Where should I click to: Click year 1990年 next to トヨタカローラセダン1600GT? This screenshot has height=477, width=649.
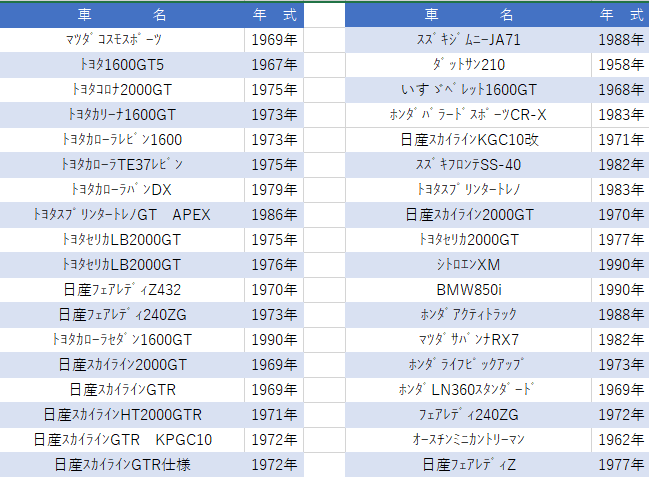pyautogui.click(x=274, y=340)
